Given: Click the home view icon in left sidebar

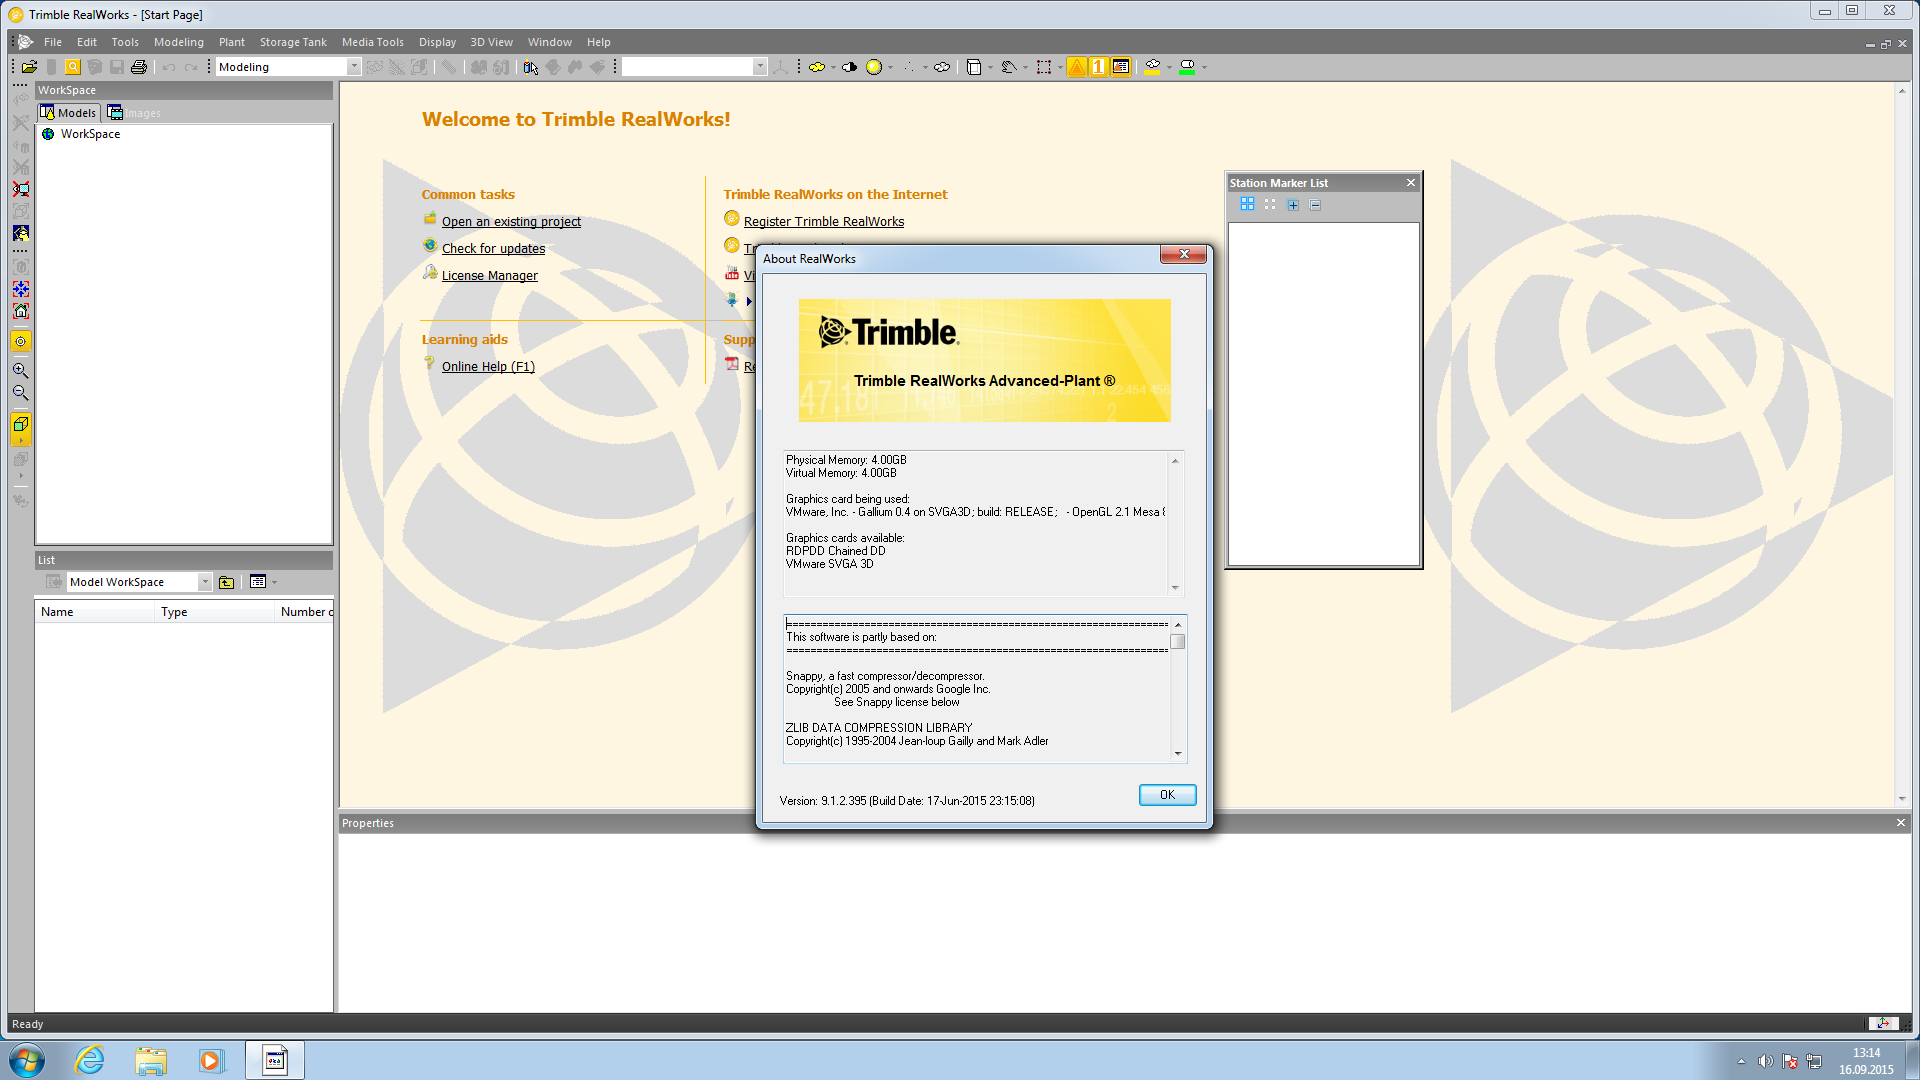Looking at the screenshot, I should [x=21, y=311].
